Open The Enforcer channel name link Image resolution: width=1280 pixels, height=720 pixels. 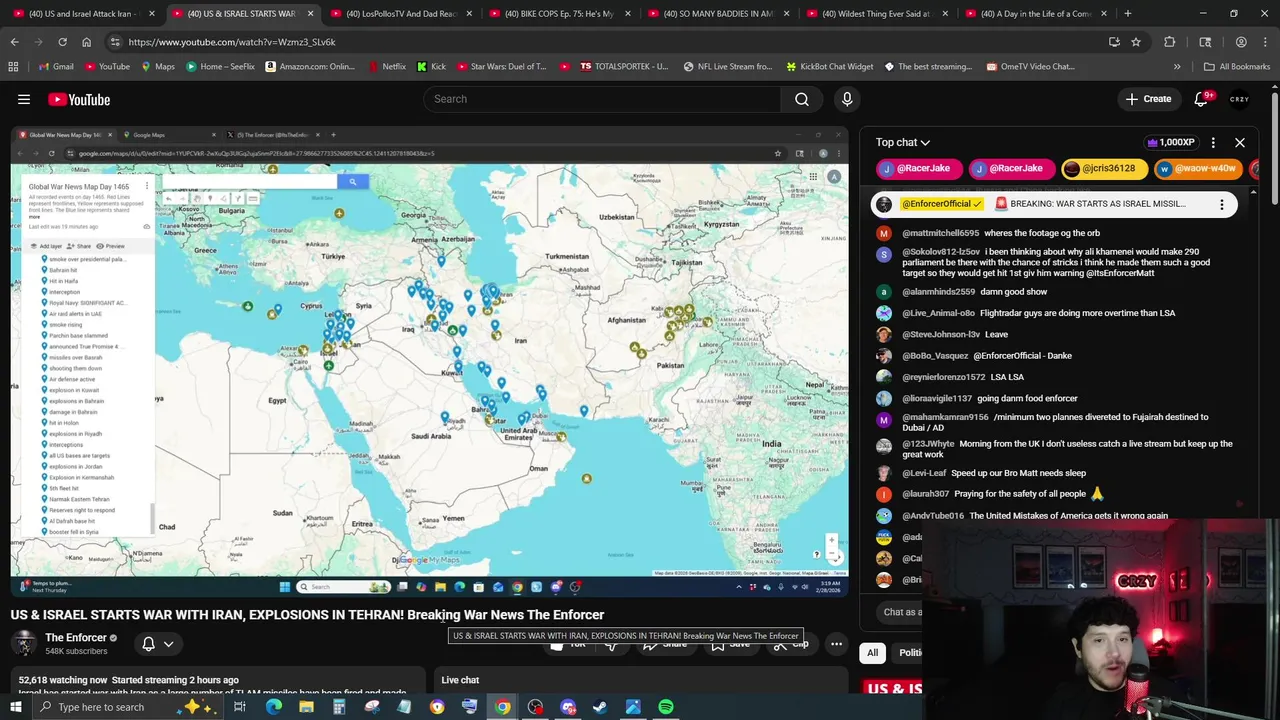(x=75, y=638)
